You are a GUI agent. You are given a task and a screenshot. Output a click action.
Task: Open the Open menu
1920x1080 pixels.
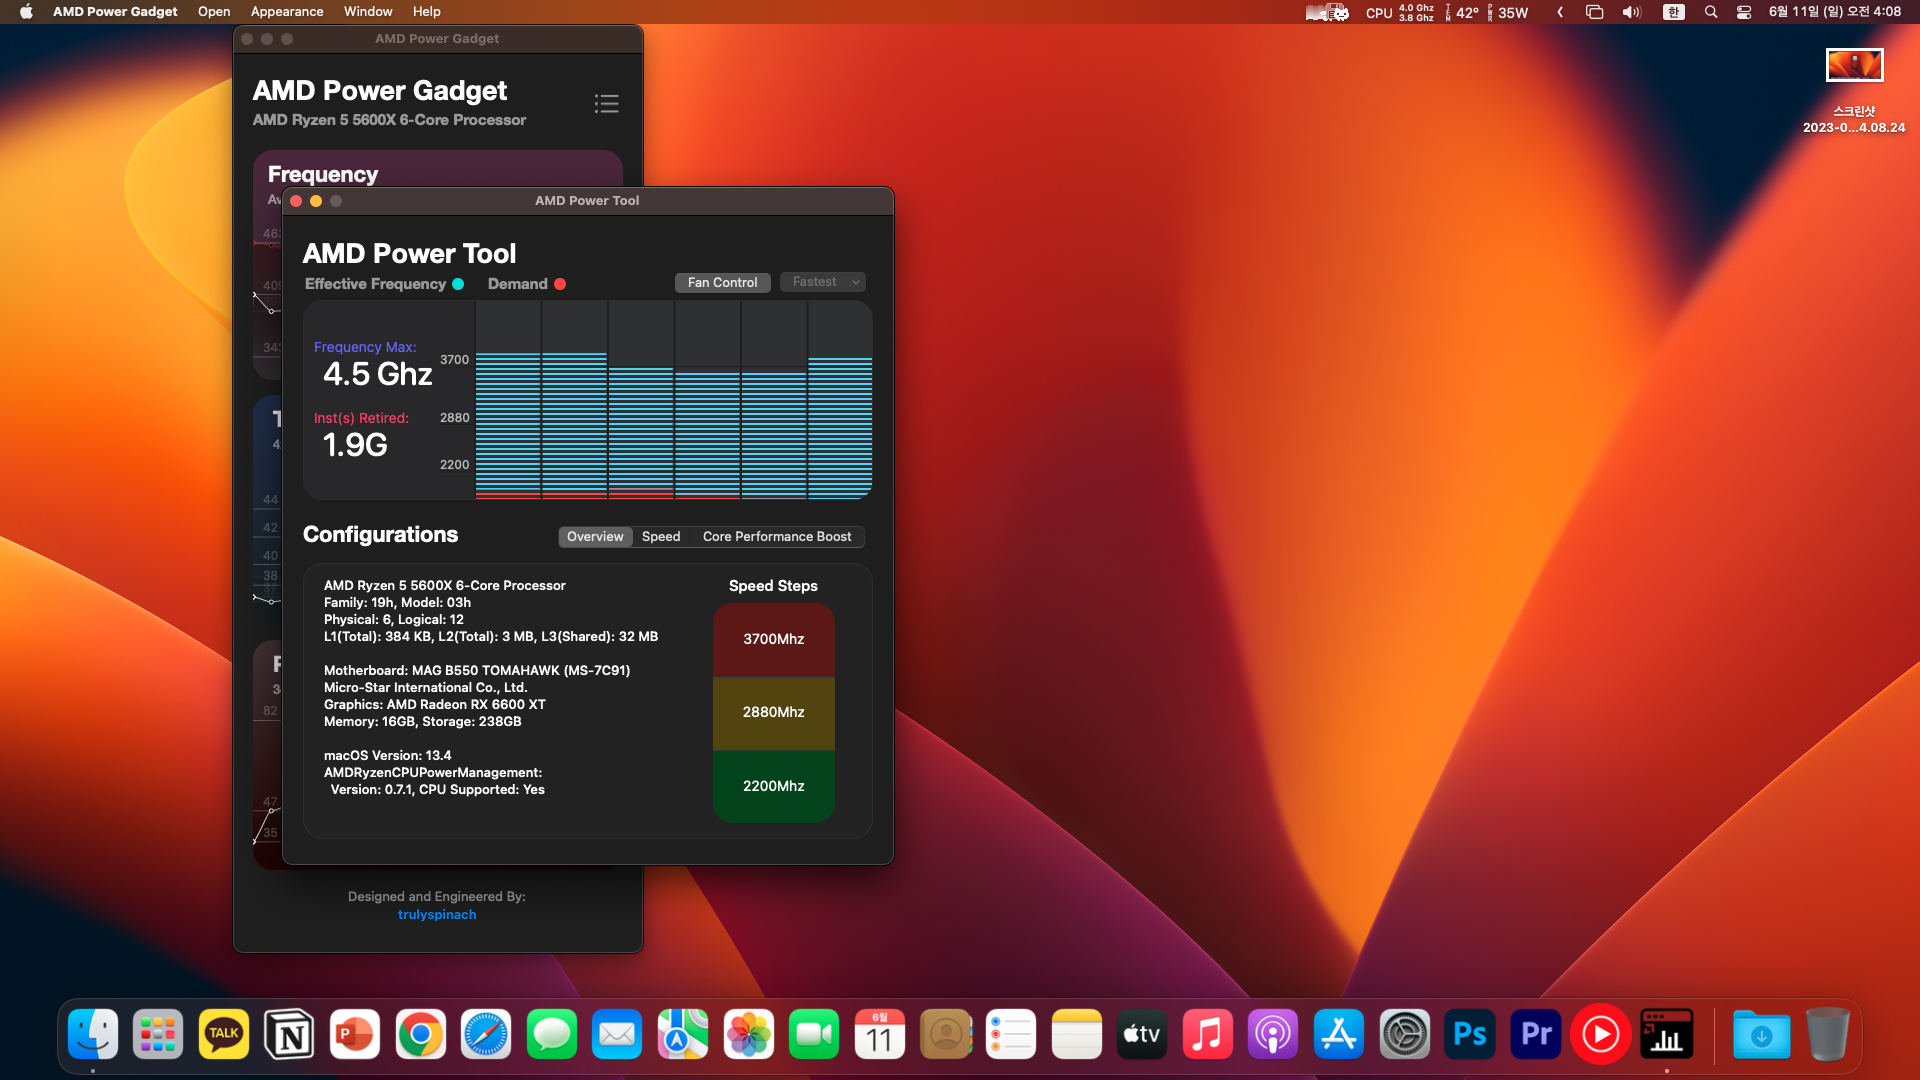point(214,12)
